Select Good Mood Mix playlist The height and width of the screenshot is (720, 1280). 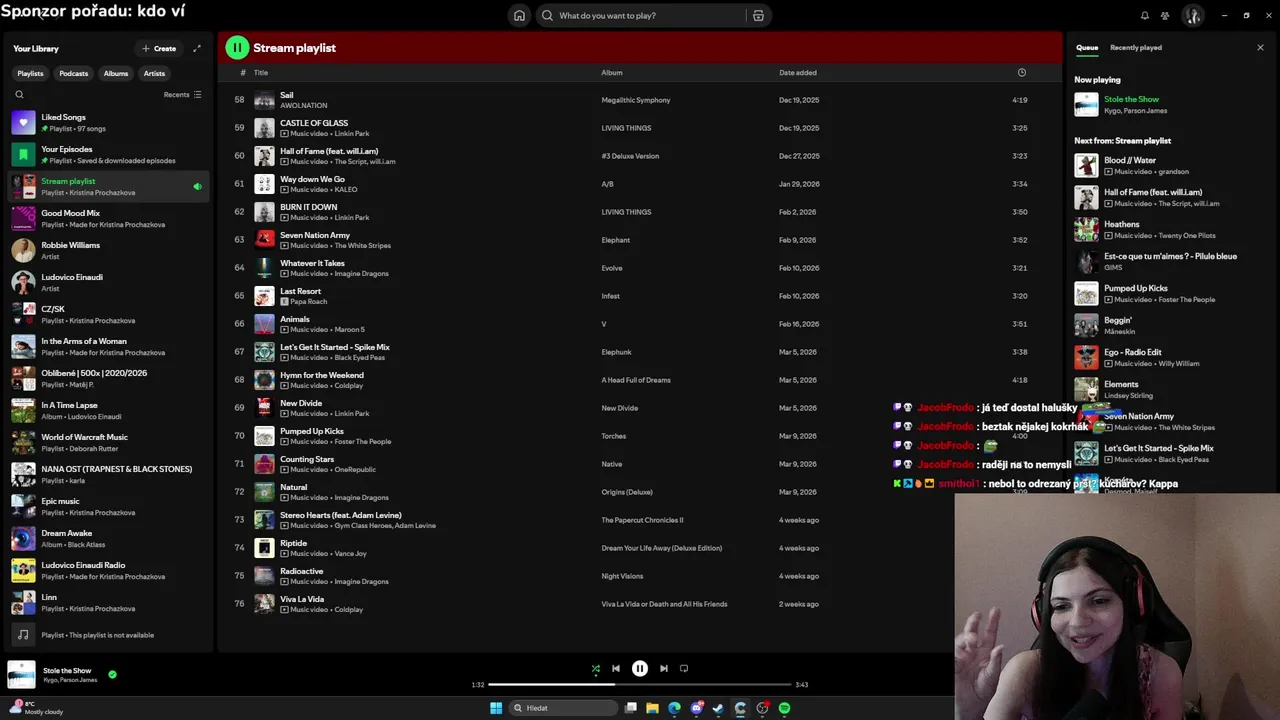click(x=109, y=219)
